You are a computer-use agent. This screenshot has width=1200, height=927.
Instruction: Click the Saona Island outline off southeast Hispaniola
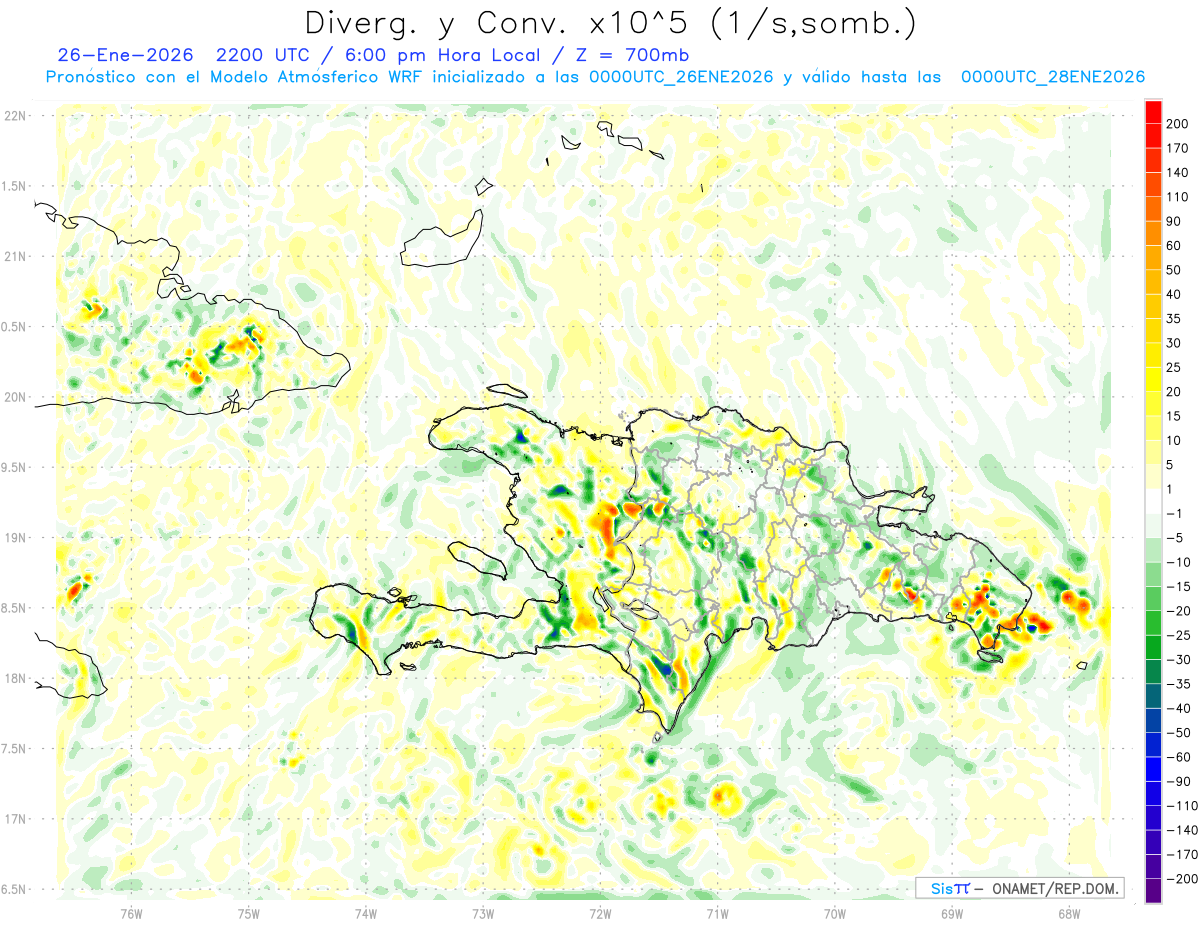point(992,656)
